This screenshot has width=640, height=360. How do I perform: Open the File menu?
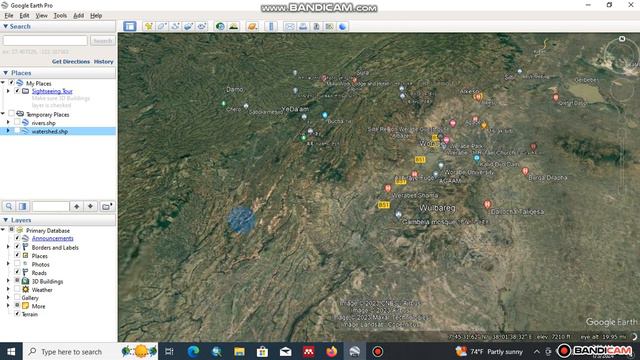tap(9, 16)
